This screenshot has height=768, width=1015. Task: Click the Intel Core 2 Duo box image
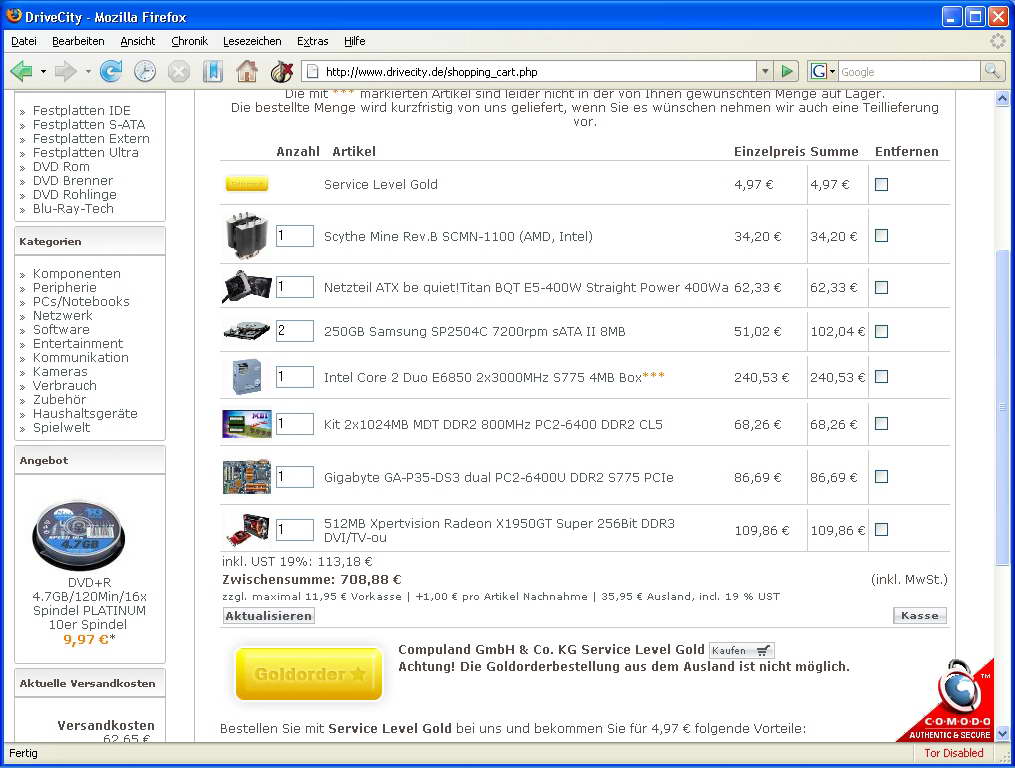pyautogui.click(x=247, y=377)
